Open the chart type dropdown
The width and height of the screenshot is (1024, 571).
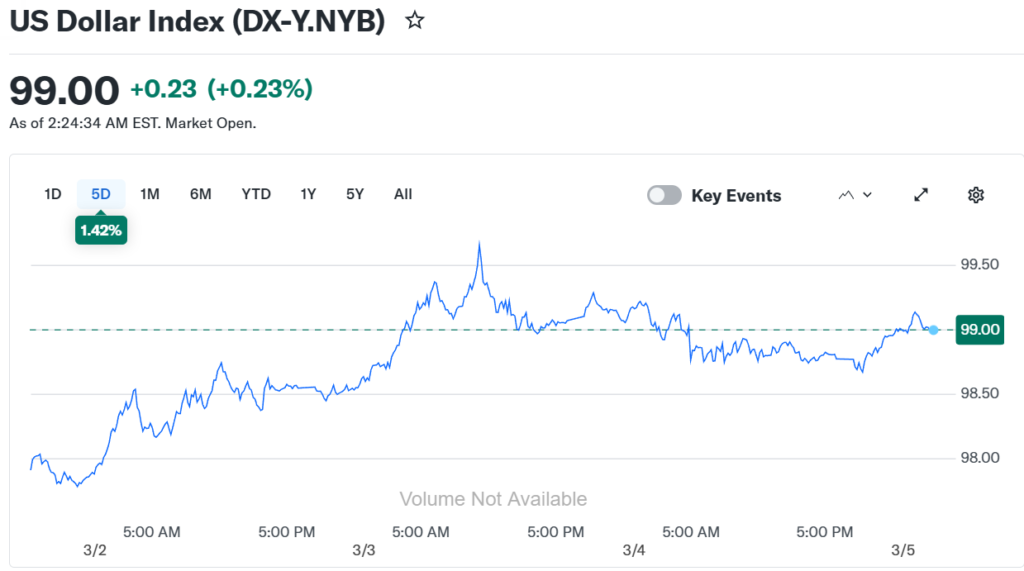[x=855, y=195]
